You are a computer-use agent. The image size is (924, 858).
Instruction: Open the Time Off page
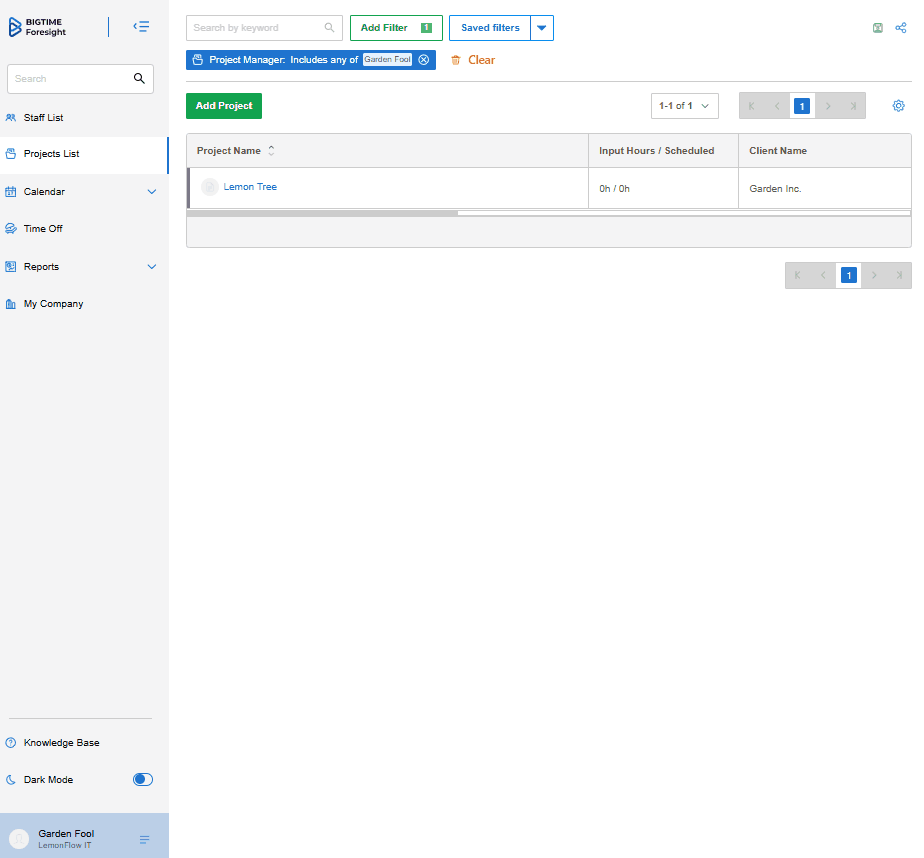click(x=43, y=229)
